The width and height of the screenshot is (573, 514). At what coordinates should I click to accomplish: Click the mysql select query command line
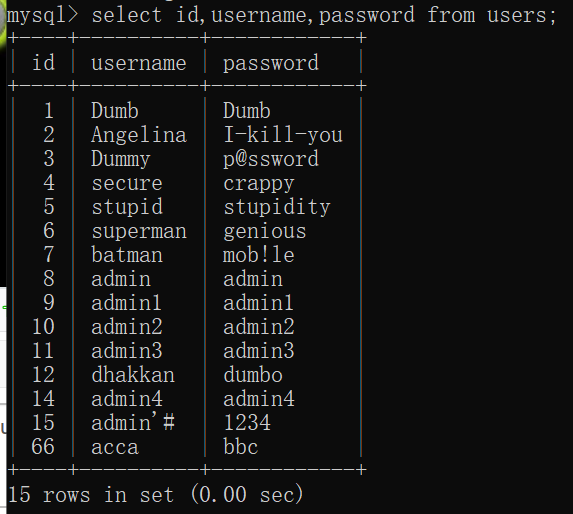point(281,16)
